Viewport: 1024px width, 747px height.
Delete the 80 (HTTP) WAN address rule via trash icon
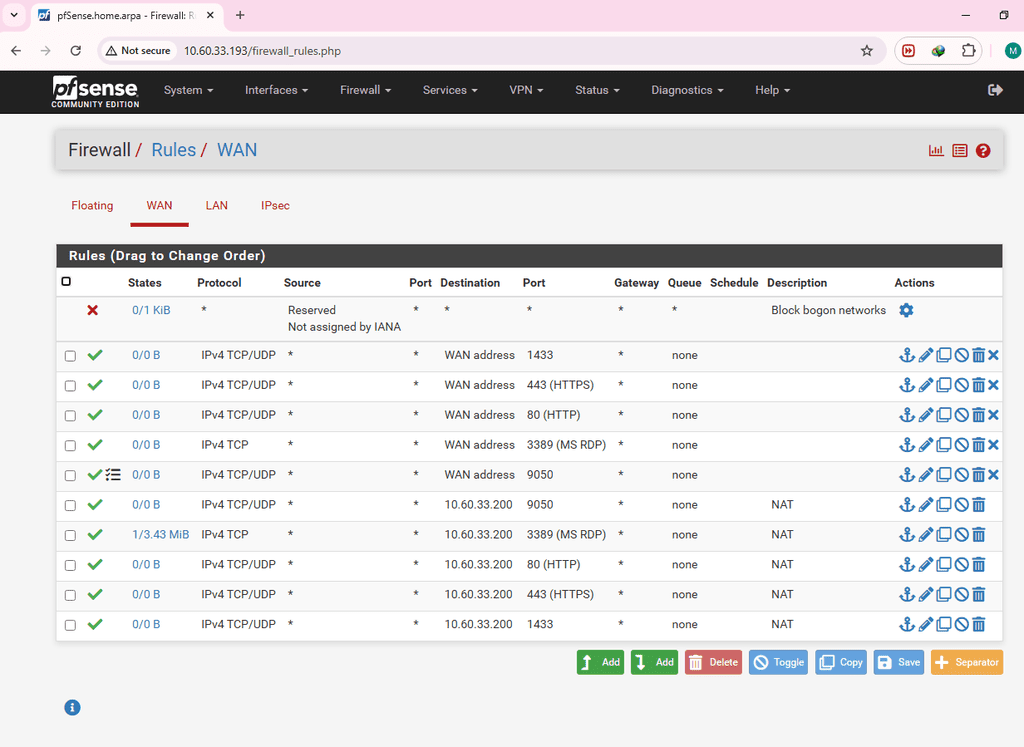[x=979, y=415]
